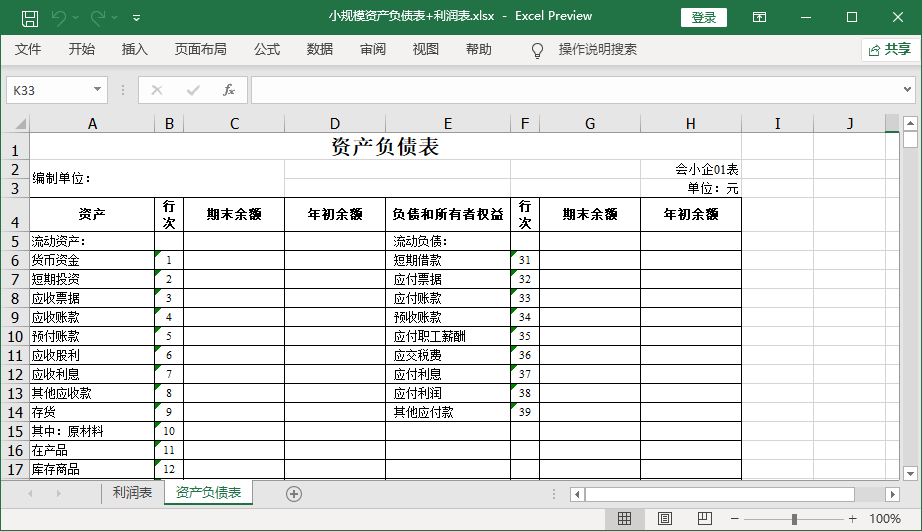Click the Insert Function fx icon
The height and width of the screenshot is (531, 922).
pyautogui.click(x=228, y=90)
